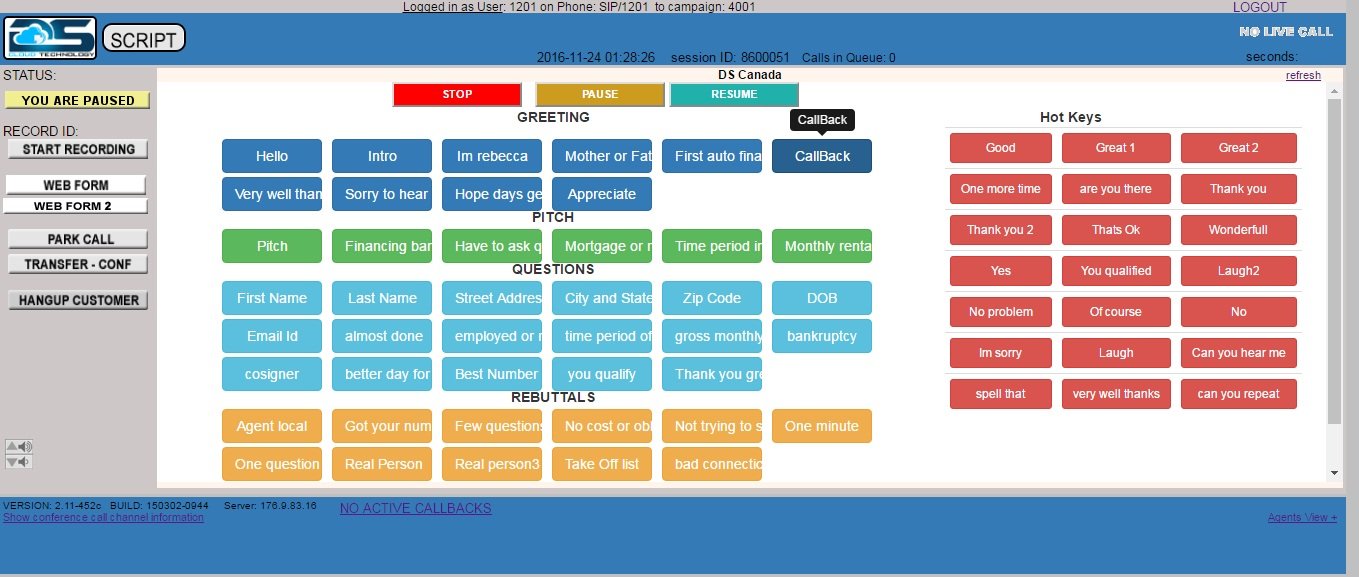The width and height of the screenshot is (1359, 577).
Task: Click the LOGOUT link
Action: click(1260, 7)
